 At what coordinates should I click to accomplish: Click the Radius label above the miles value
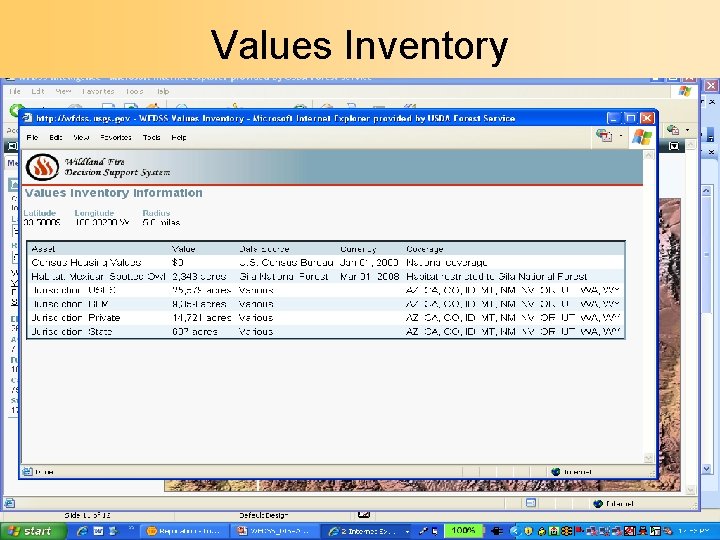156,213
